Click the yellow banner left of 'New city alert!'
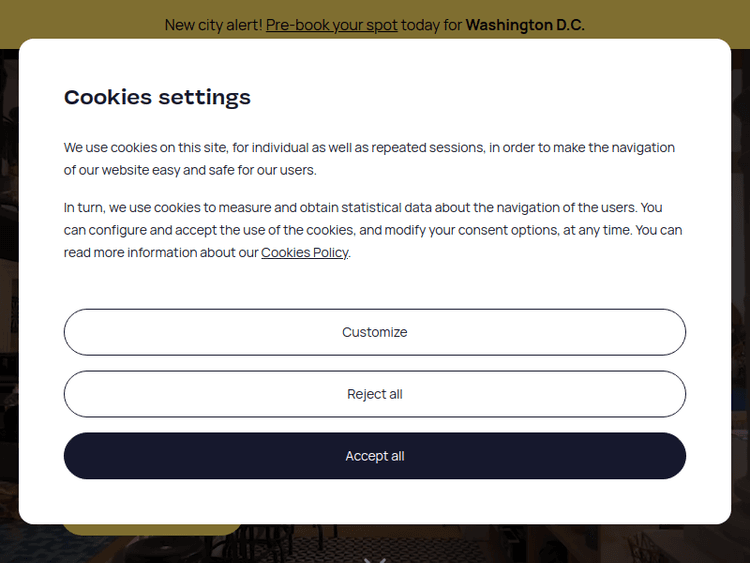The image size is (750, 563). tap(80, 25)
